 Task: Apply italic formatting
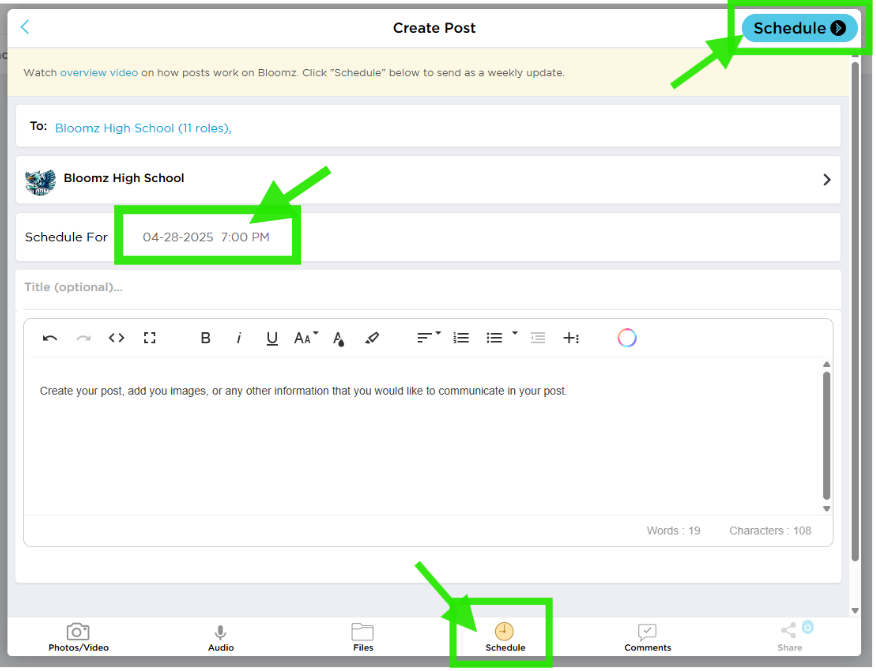[239, 338]
